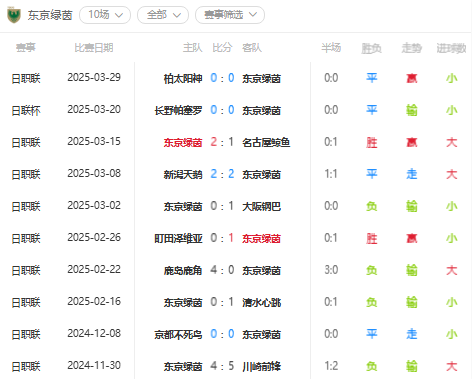The image size is (472, 379).
Task: Click the 胜 result in 名古屋鲸鱼 row
Action: pyautogui.click(x=371, y=142)
